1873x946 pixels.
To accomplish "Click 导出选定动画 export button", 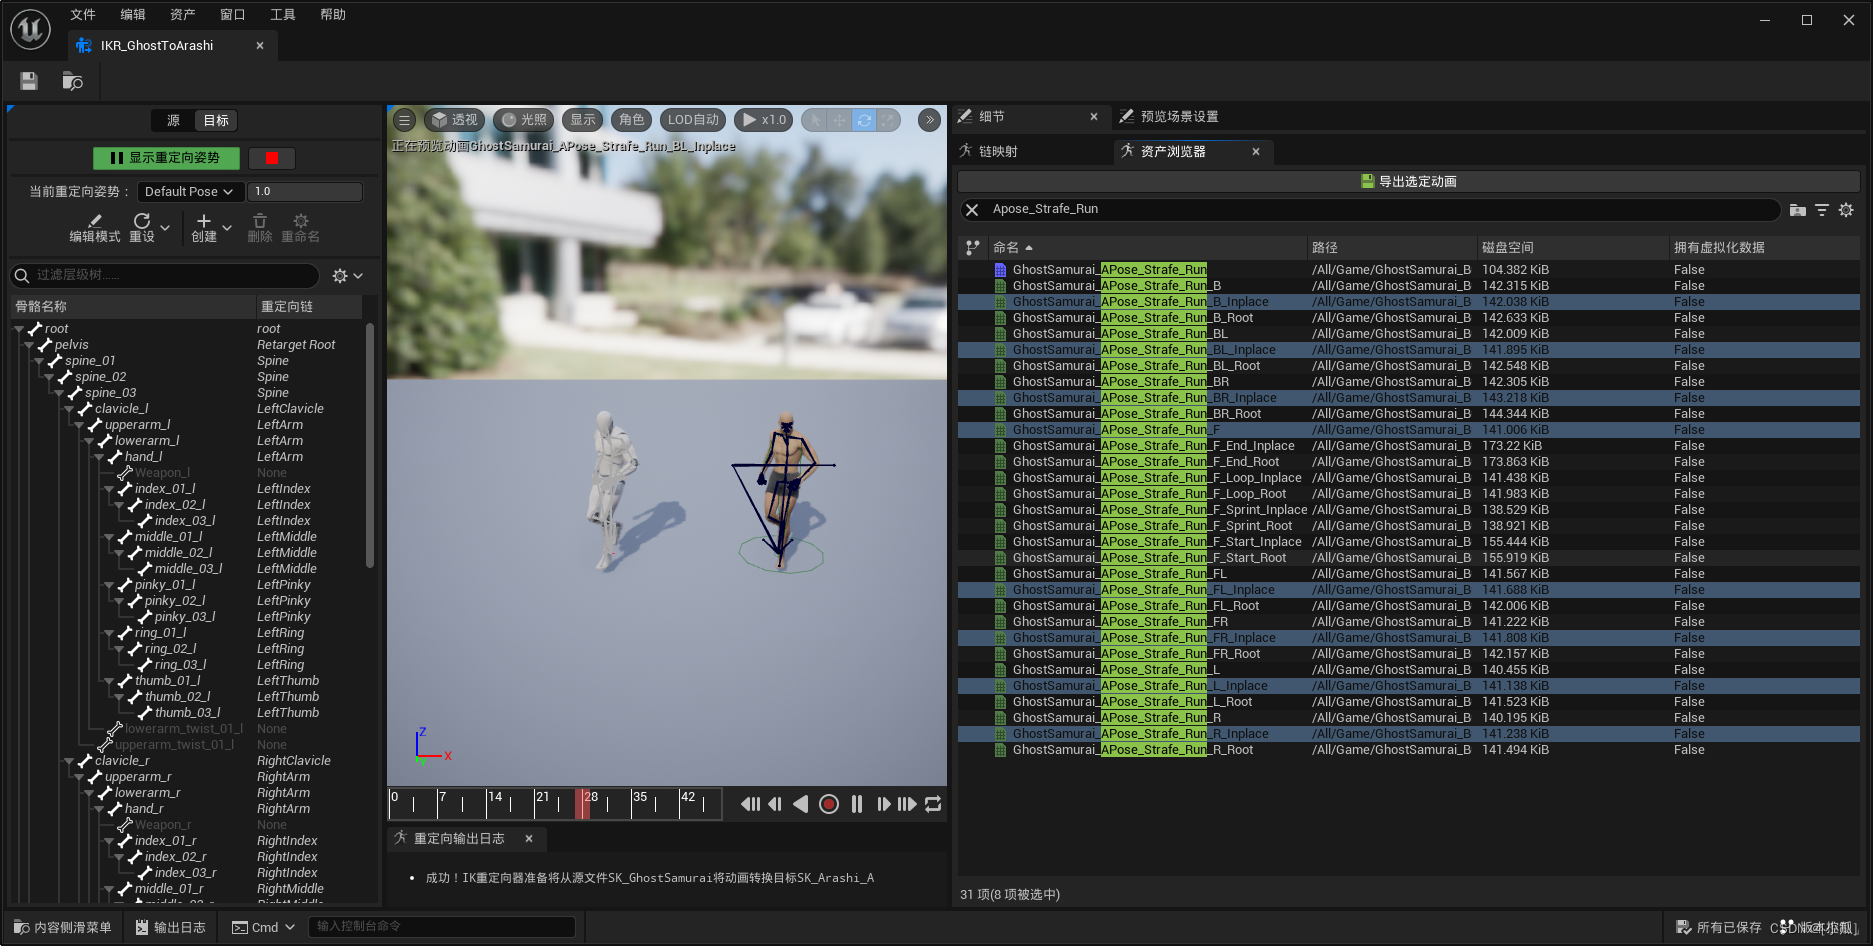I will pyautogui.click(x=1408, y=182).
